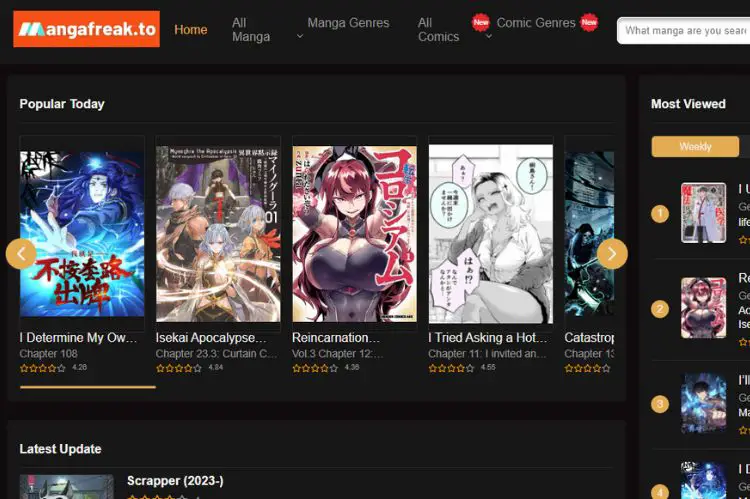This screenshot has width=750, height=499.
Task: Open Chapter 23.3: Curtain C... link
Action: coord(216,354)
